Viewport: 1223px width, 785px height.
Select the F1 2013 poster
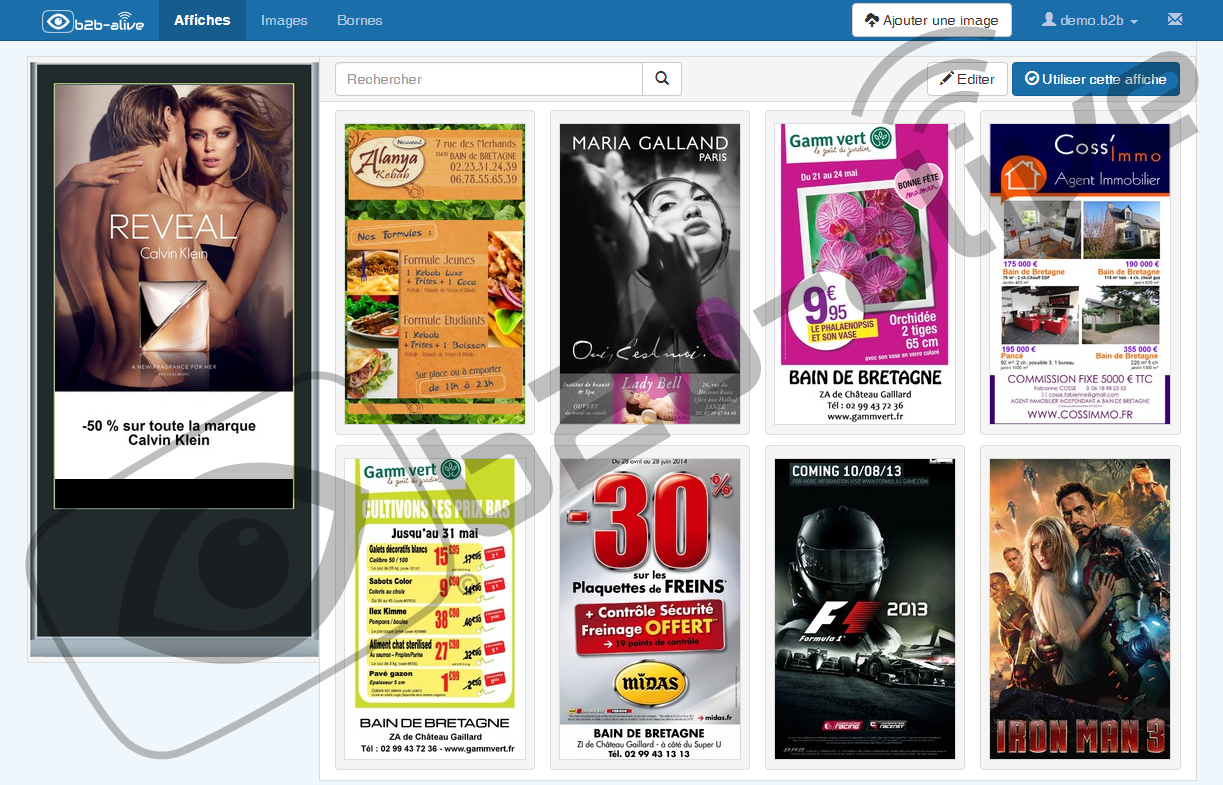tap(865, 608)
